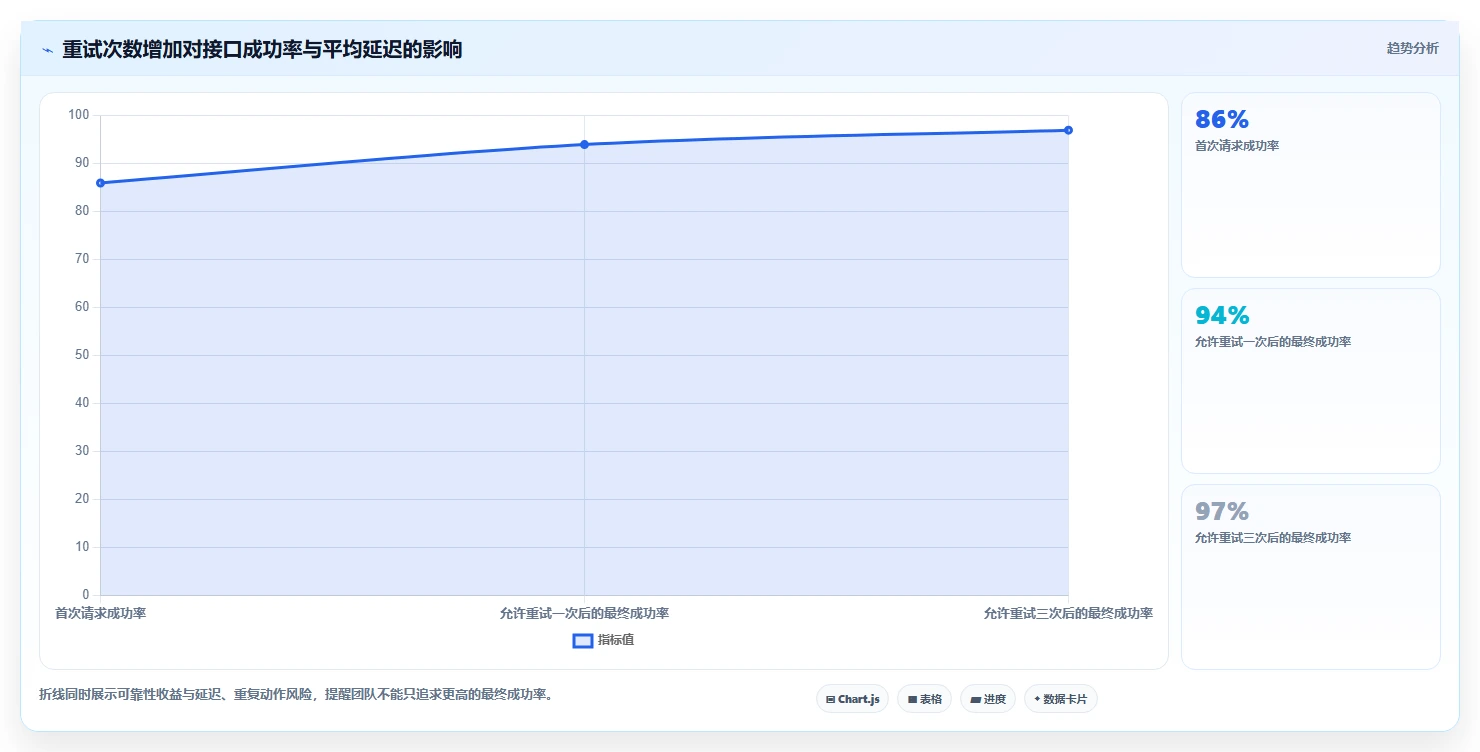Select the 数据卡片 tag pill

pyautogui.click(x=1060, y=699)
